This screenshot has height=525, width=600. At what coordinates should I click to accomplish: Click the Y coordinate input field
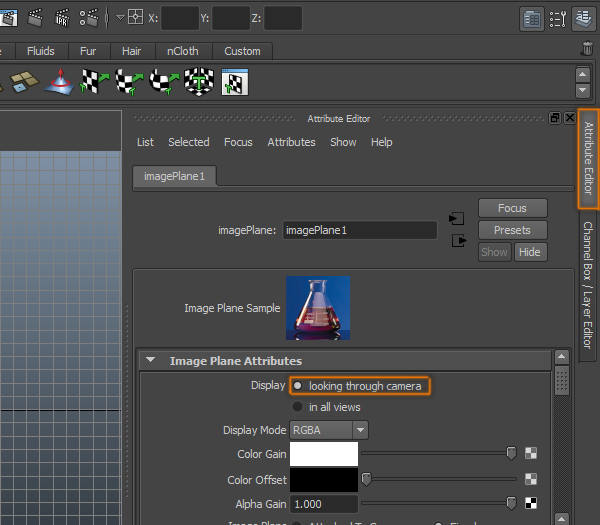[231, 18]
